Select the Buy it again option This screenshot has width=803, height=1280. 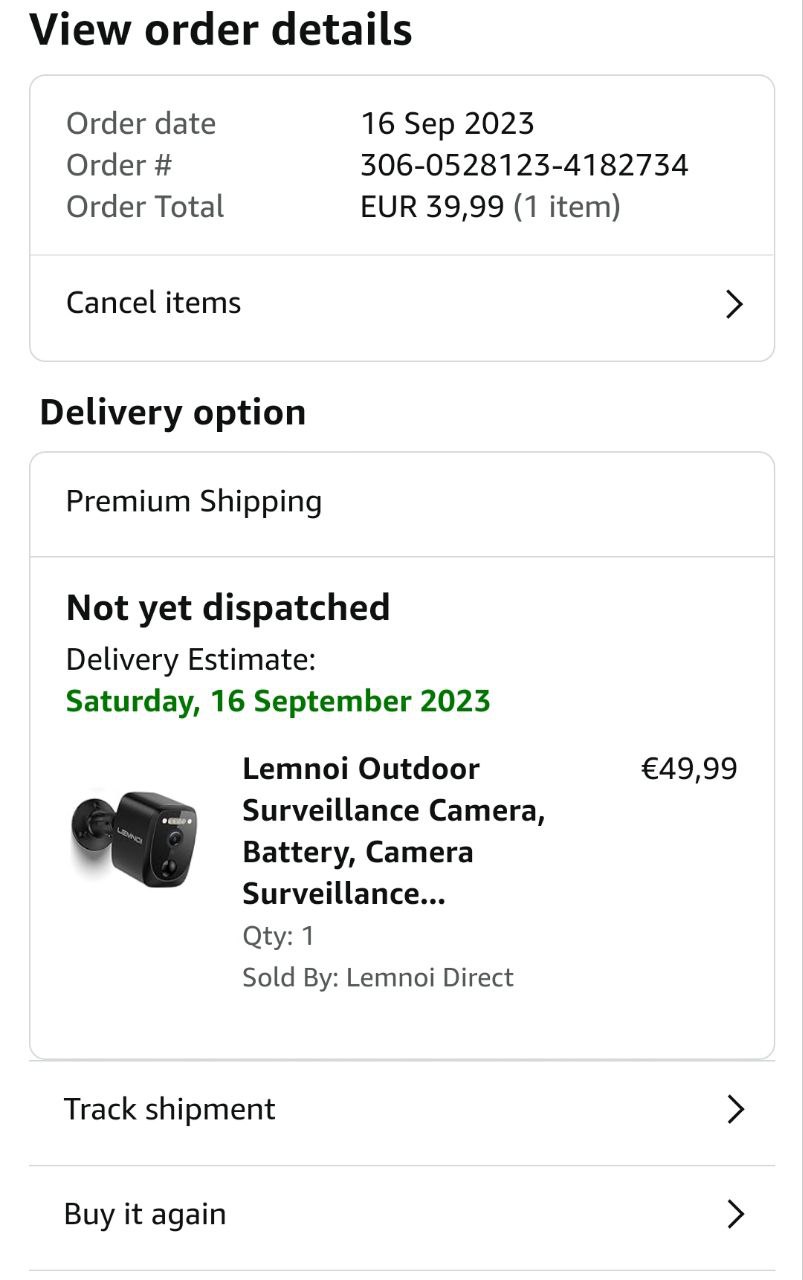click(x=145, y=1214)
